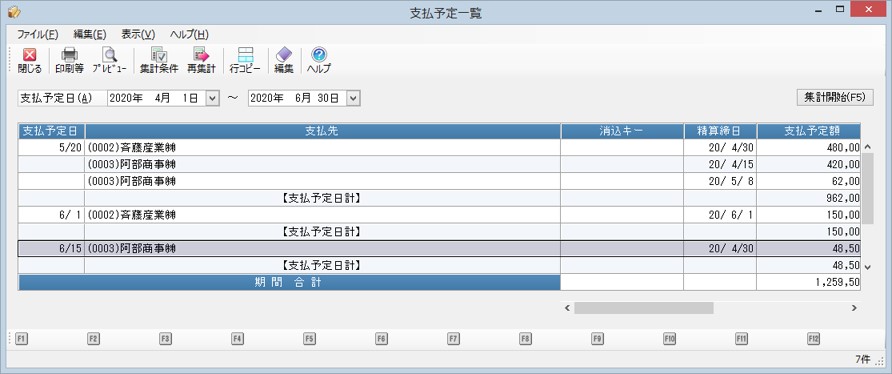This screenshot has height=374, width=892.
Task: Click subtotal row showing 150,00 under 6/ 1
Action: [x=439, y=232]
